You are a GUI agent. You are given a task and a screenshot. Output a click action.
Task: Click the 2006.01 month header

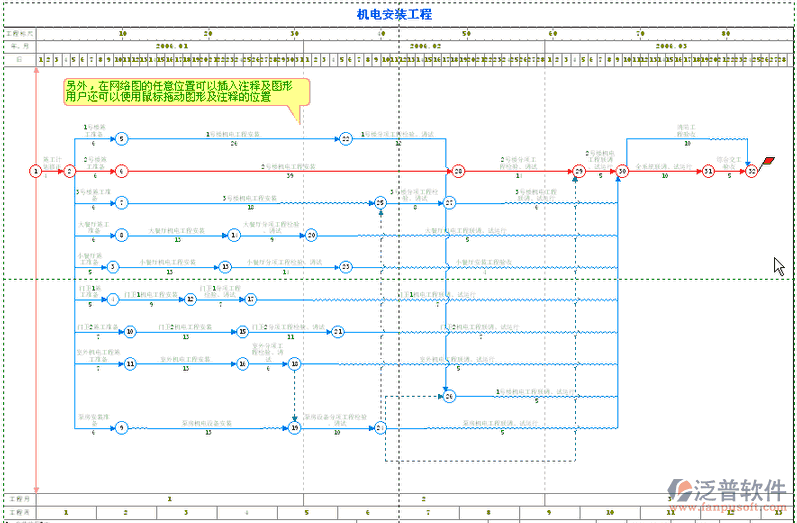(172, 46)
